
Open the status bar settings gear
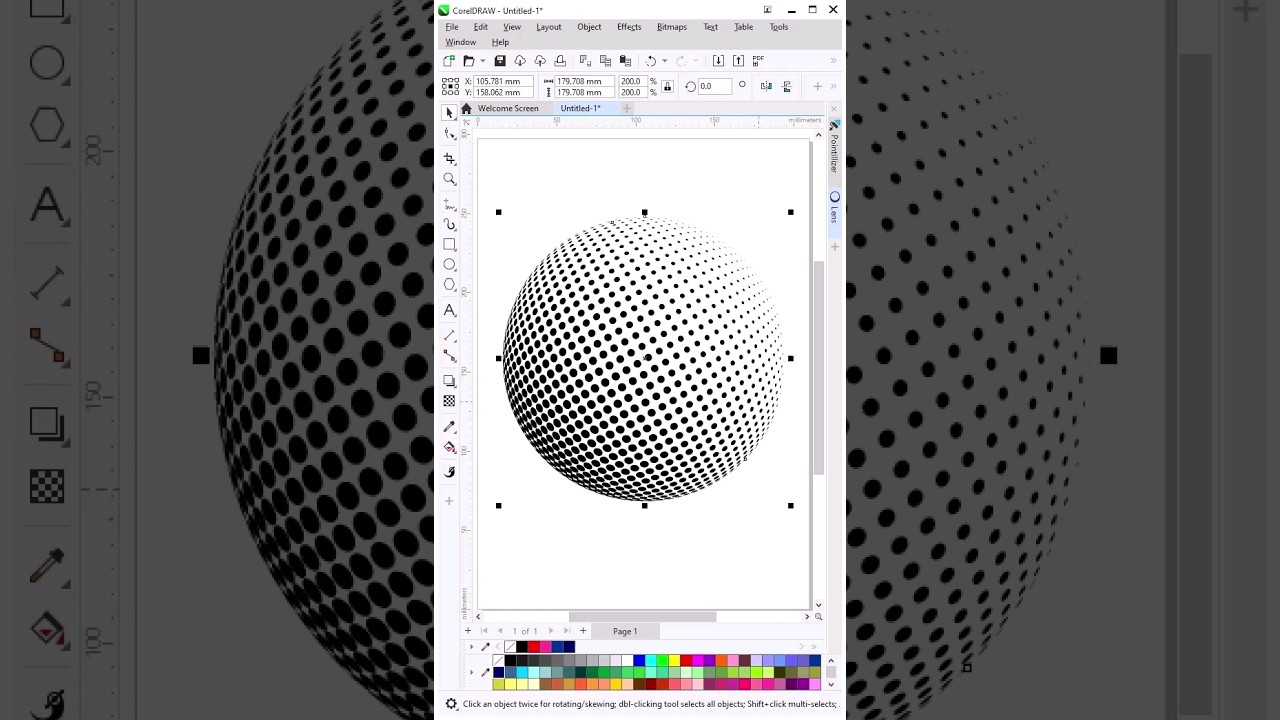(451, 704)
